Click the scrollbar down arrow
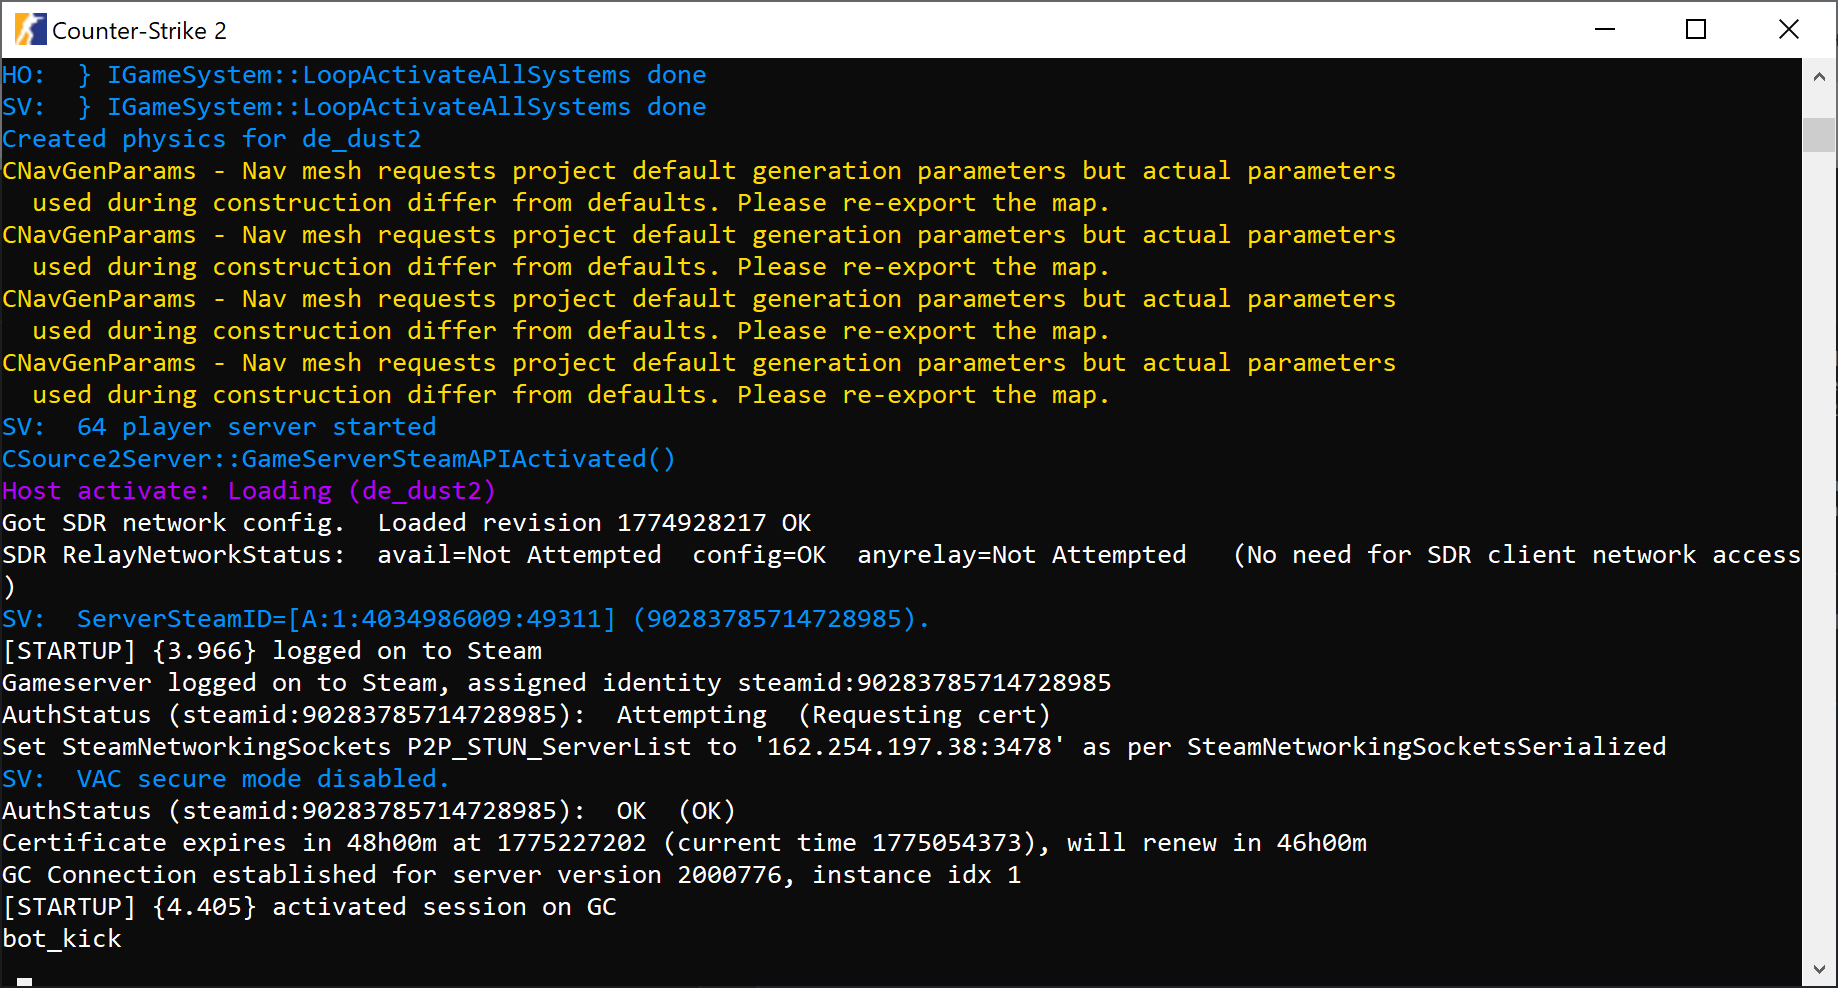Viewport: 1838px width, 988px height. (x=1819, y=969)
